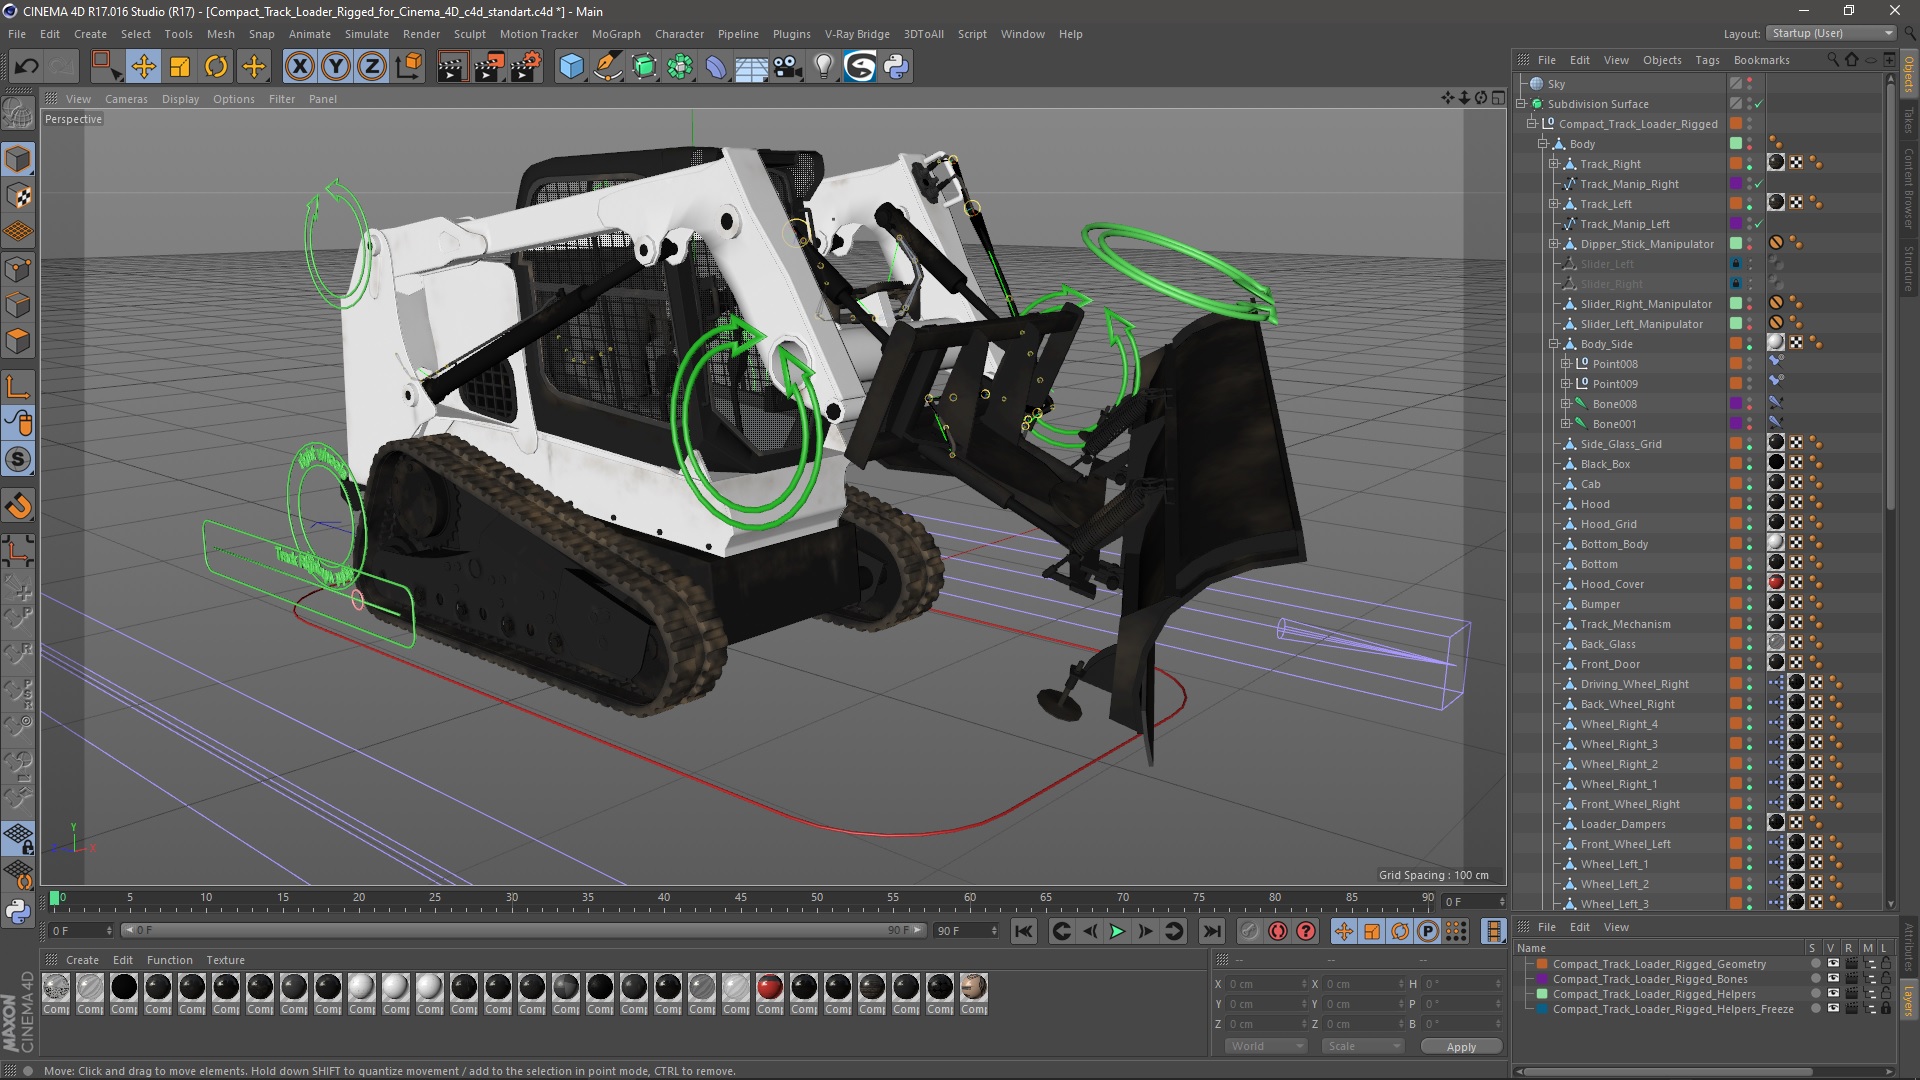Open Edit Render Settings icon

click(x=526, y=67)
